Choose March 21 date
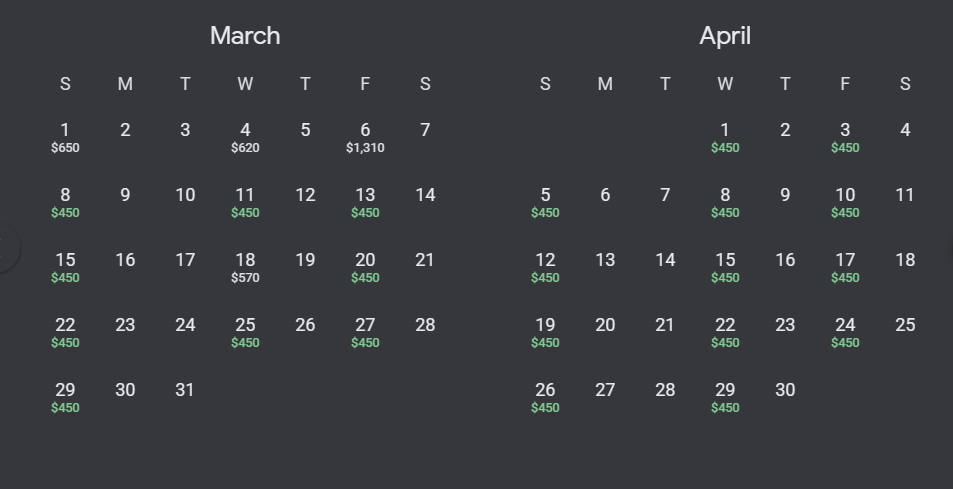Image resolution: width=953 pixels, height=489 pixels. click(425, 260)
